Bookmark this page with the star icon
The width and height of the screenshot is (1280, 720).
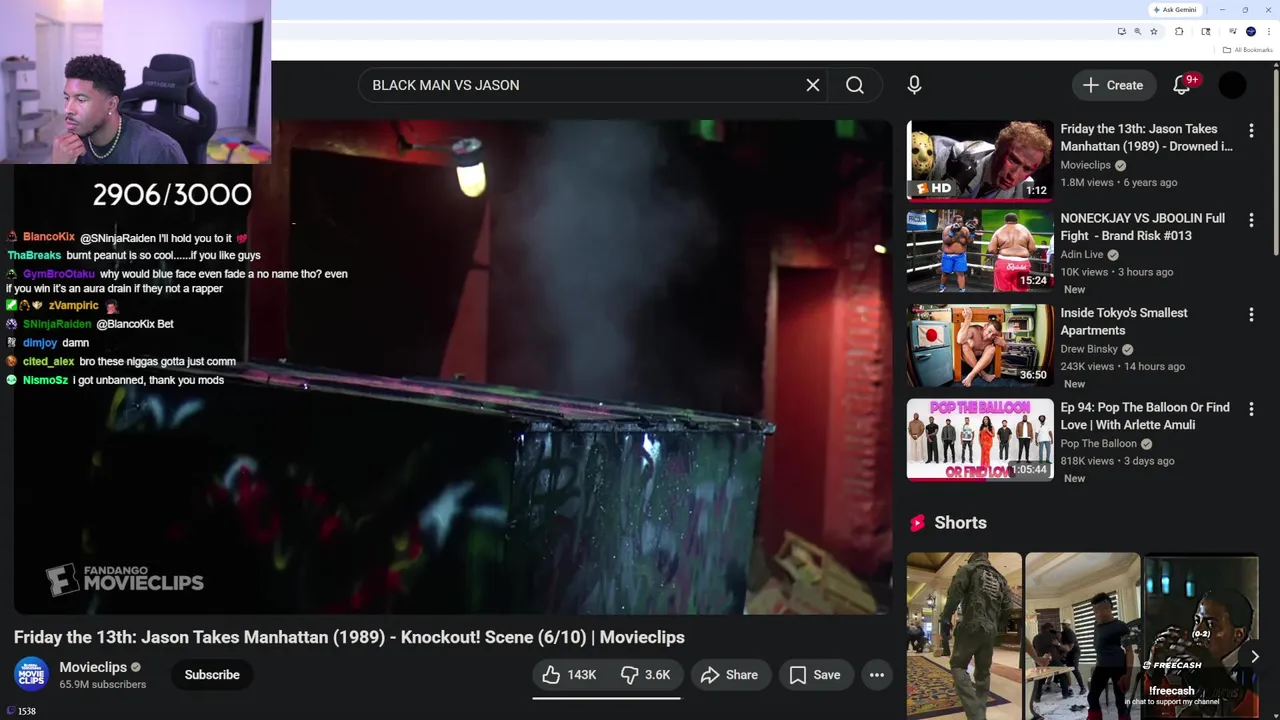pos(1154,31)
